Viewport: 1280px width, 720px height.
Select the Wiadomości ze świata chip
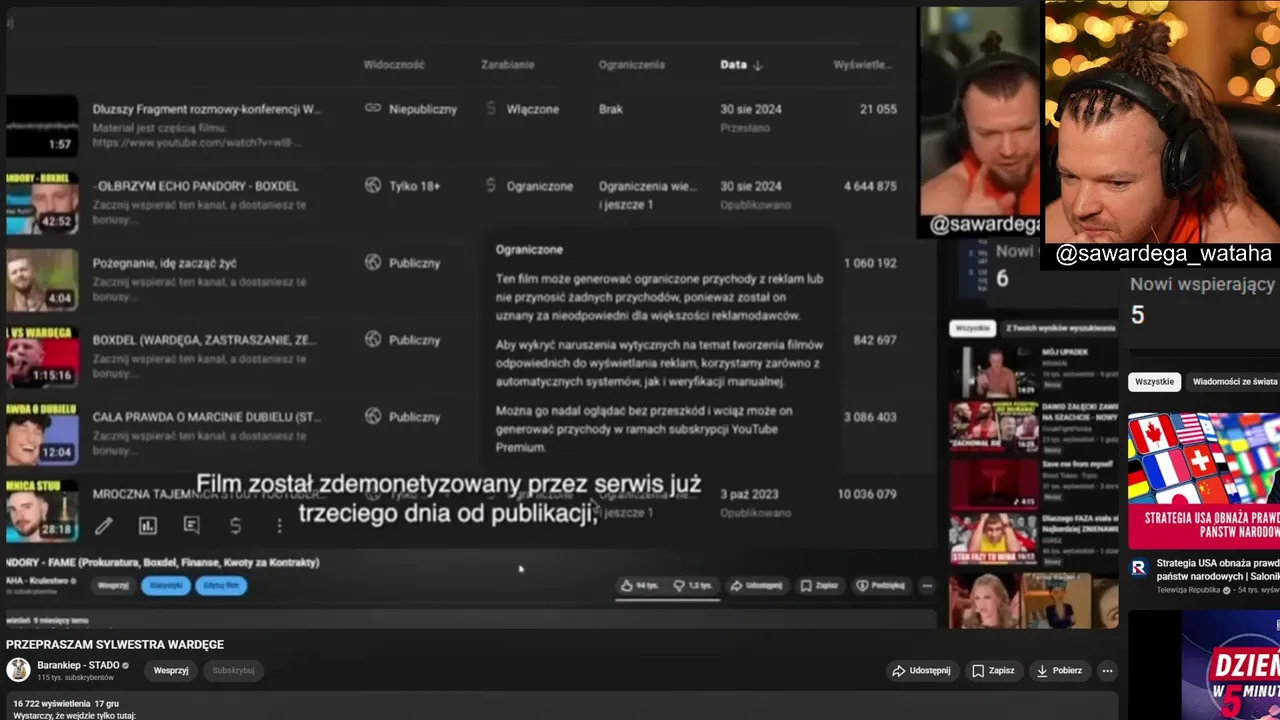(1235, 381)
